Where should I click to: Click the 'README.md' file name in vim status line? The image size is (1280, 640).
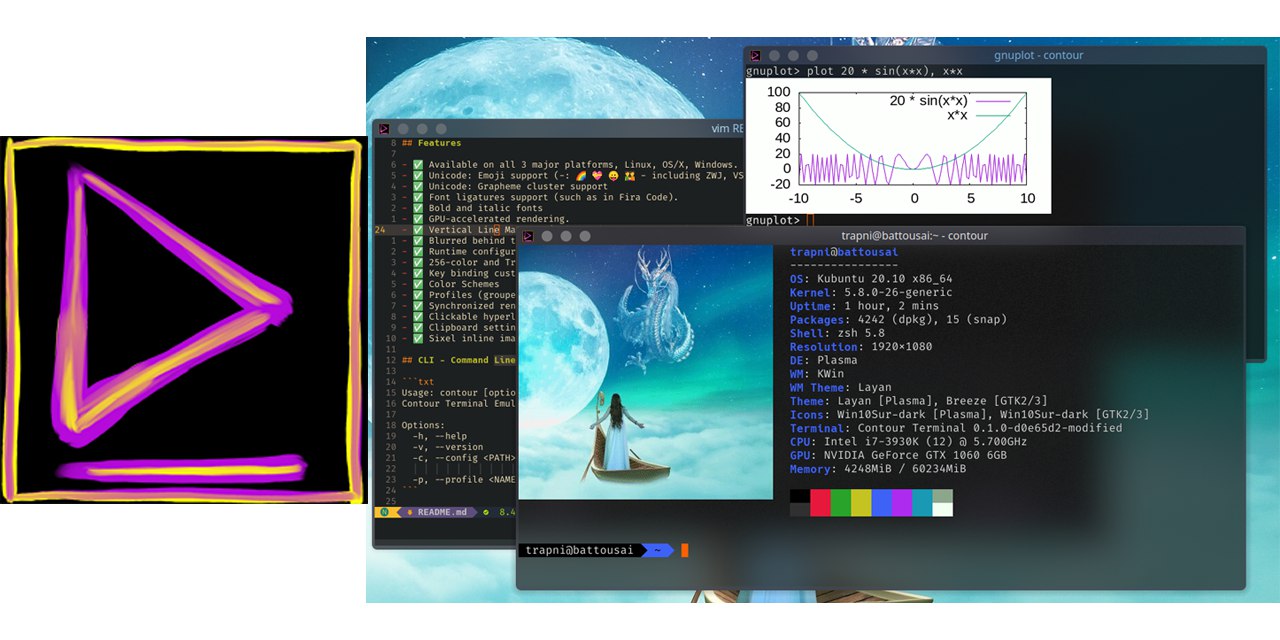[442, 512]
